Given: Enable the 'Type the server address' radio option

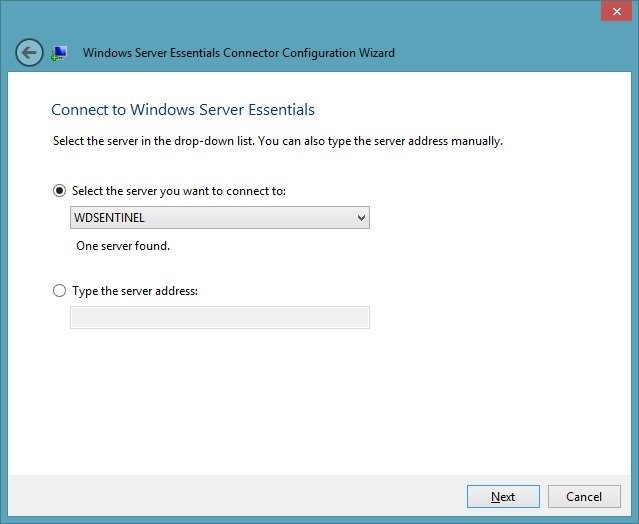Looking at the screenshot, I should point(59,291).
